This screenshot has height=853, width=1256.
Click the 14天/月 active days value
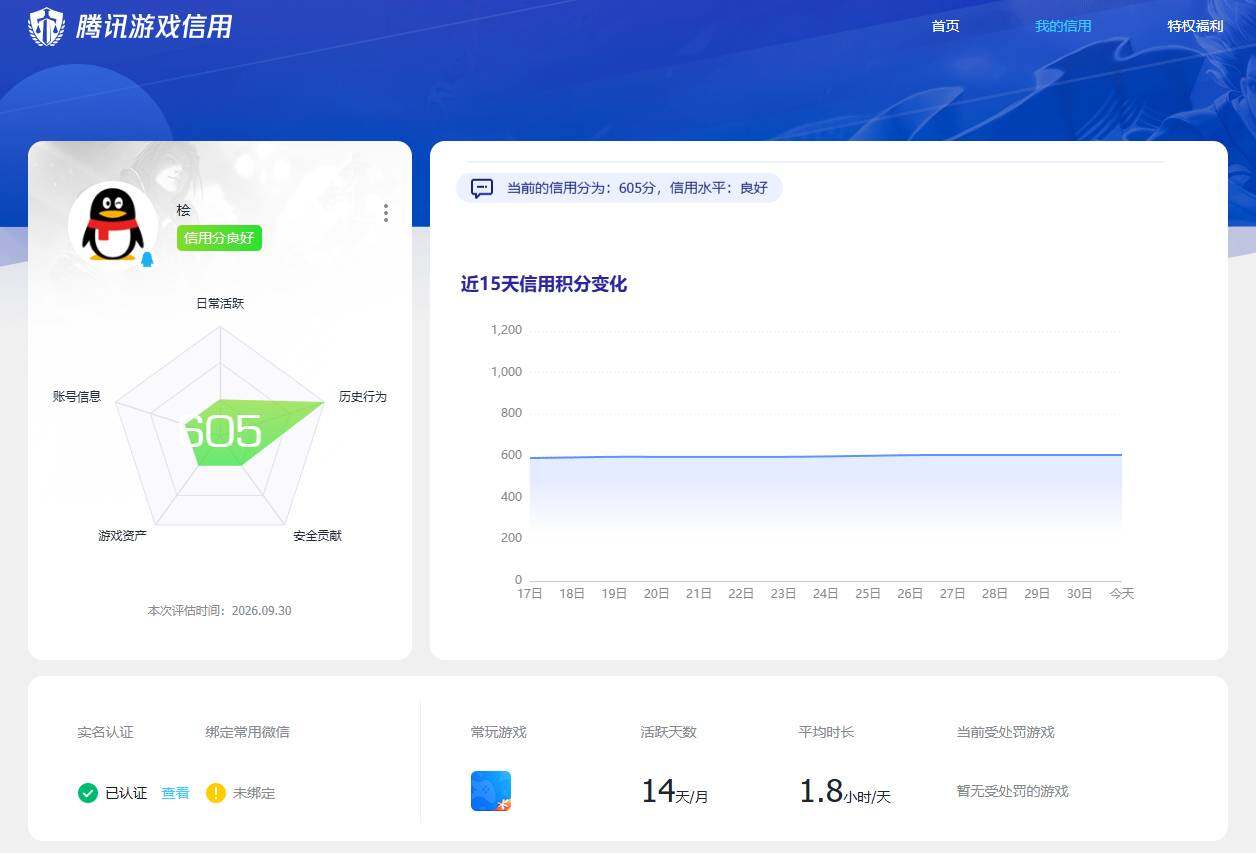pos(675,792)
